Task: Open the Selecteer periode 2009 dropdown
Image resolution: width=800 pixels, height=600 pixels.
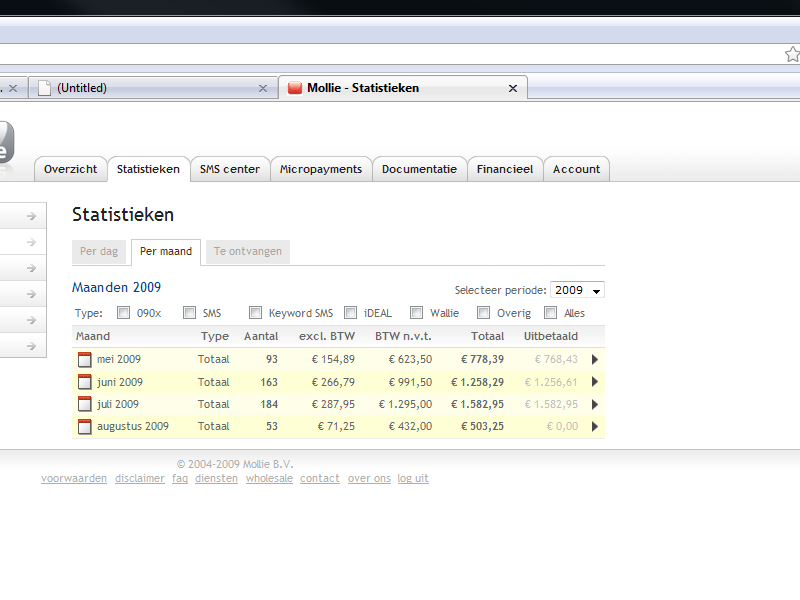Action: pos(577,290)
